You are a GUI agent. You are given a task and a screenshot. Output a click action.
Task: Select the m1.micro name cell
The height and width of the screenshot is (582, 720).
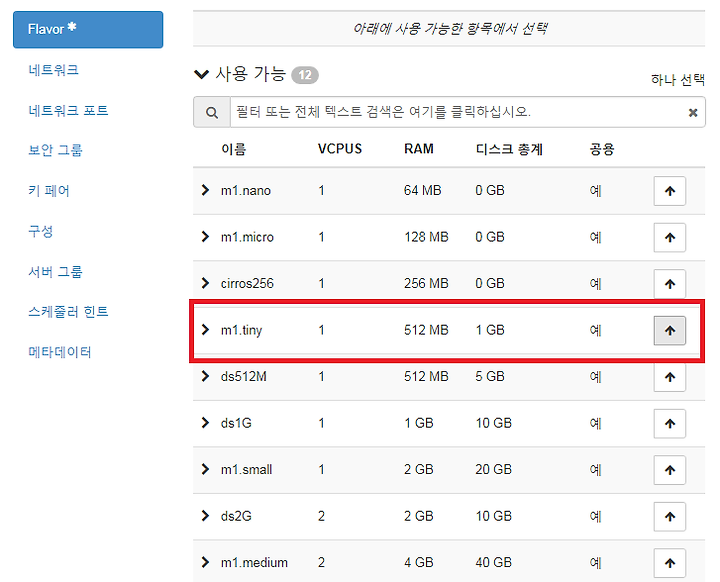[x=247, y=237]
